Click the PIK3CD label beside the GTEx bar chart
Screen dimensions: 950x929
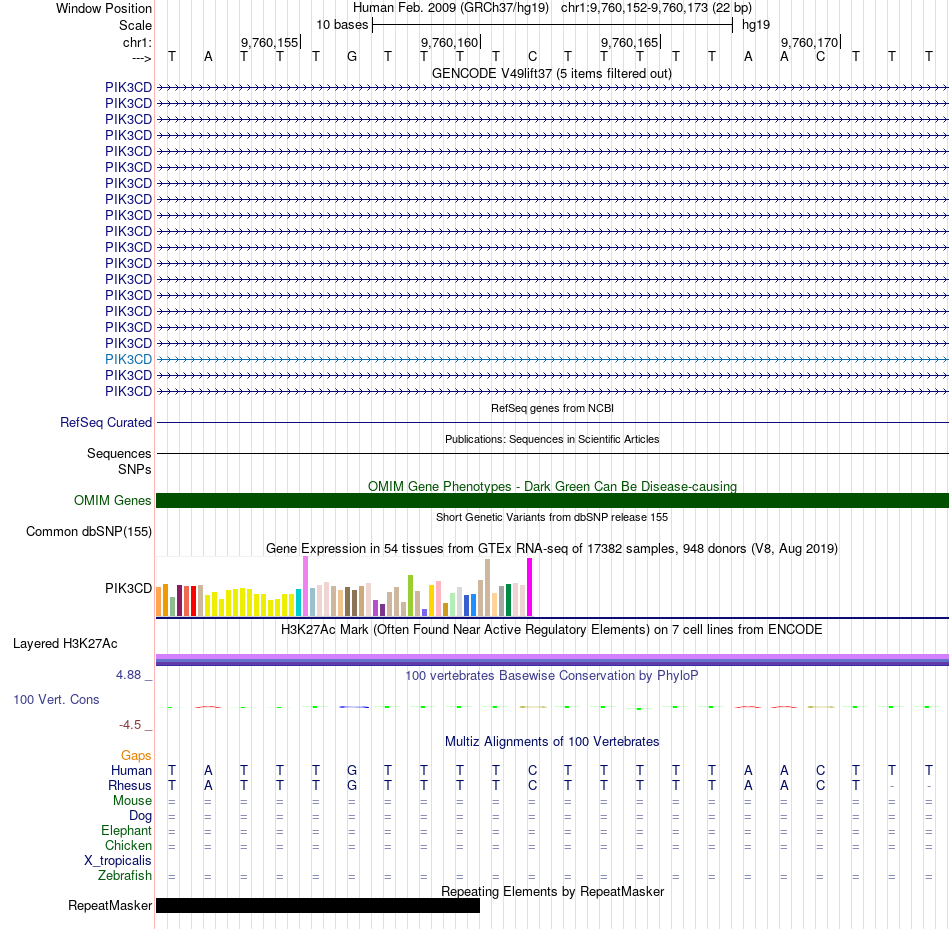(128, 588)
